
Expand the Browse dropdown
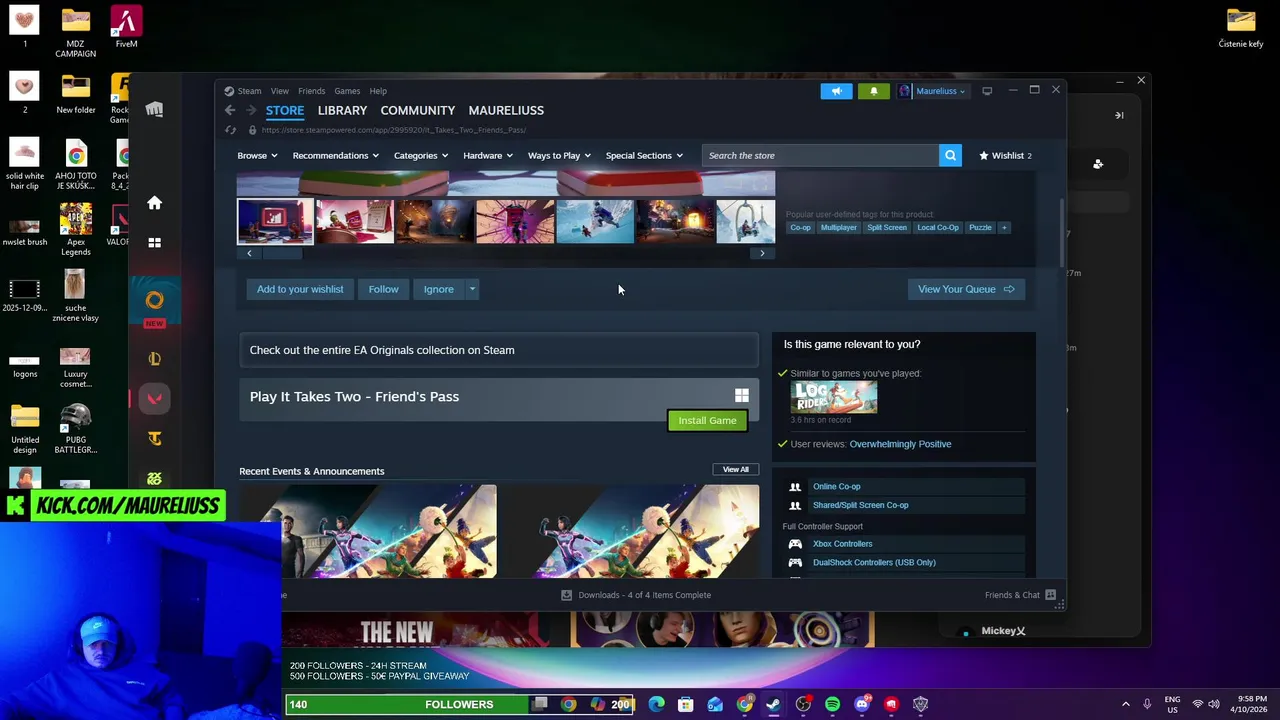[x=258, y=155]
